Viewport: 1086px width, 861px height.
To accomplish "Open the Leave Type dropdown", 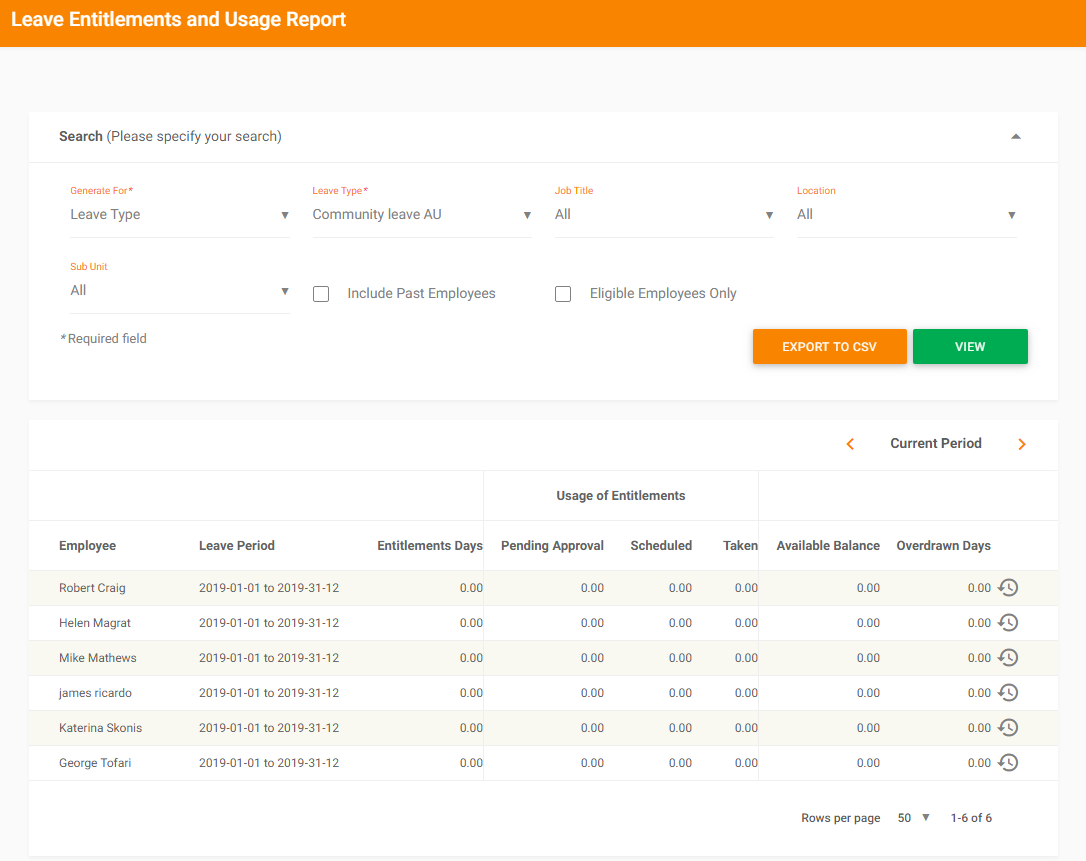I will [x=422, y=215].
